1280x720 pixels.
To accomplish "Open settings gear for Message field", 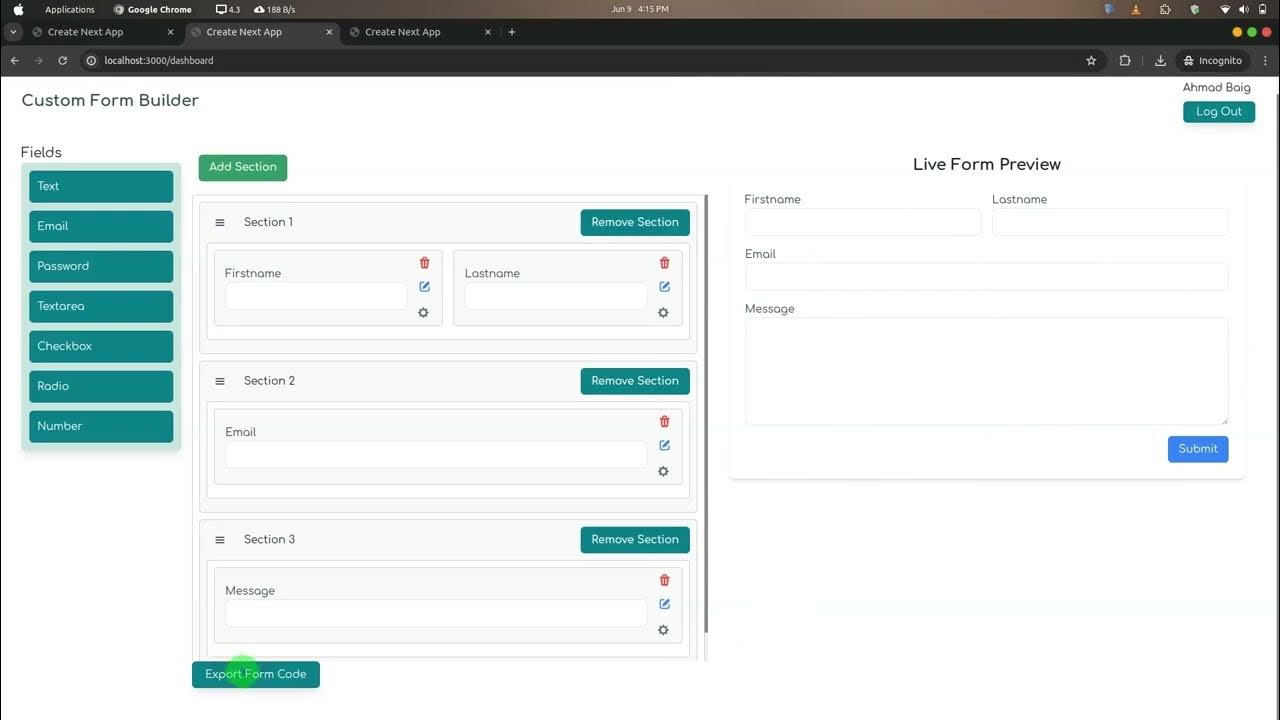I will point(663,630).
